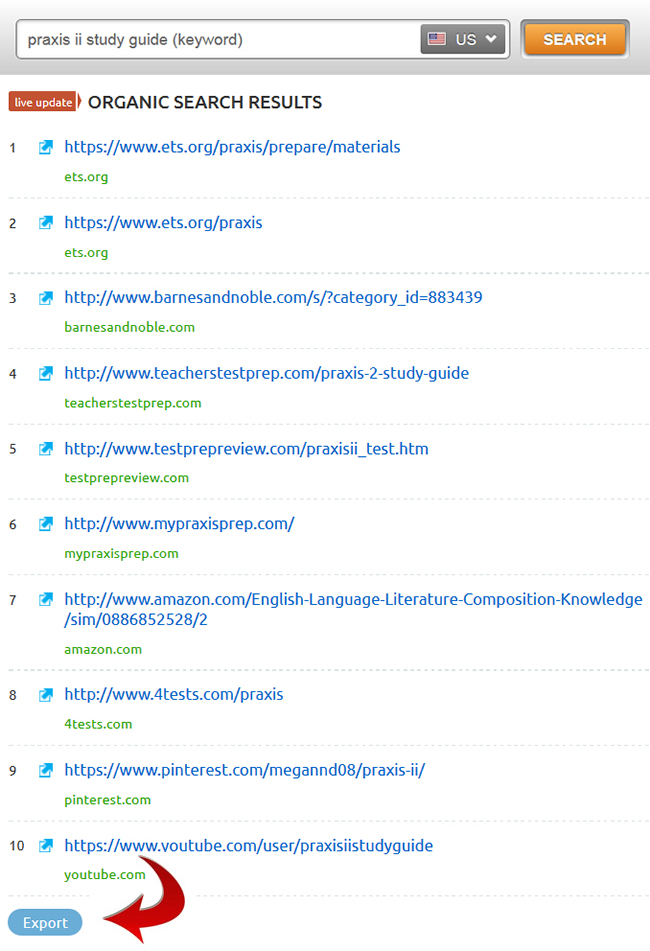Open external link icon for result 1
This screenshot has height=951, width=650.
45,147
